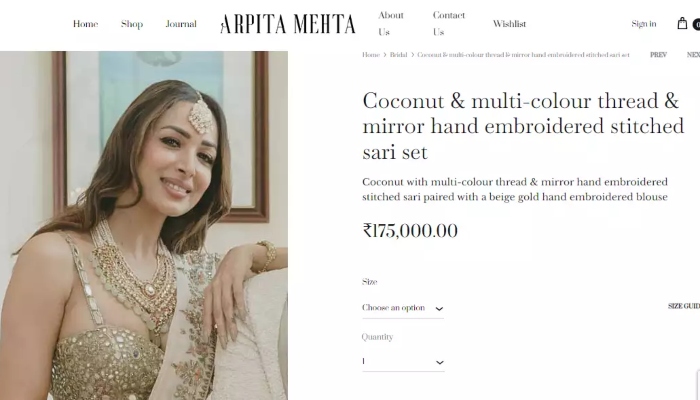Open the shopping bag cart icon
Screen dimensions: 700x400
coord(682,23)
